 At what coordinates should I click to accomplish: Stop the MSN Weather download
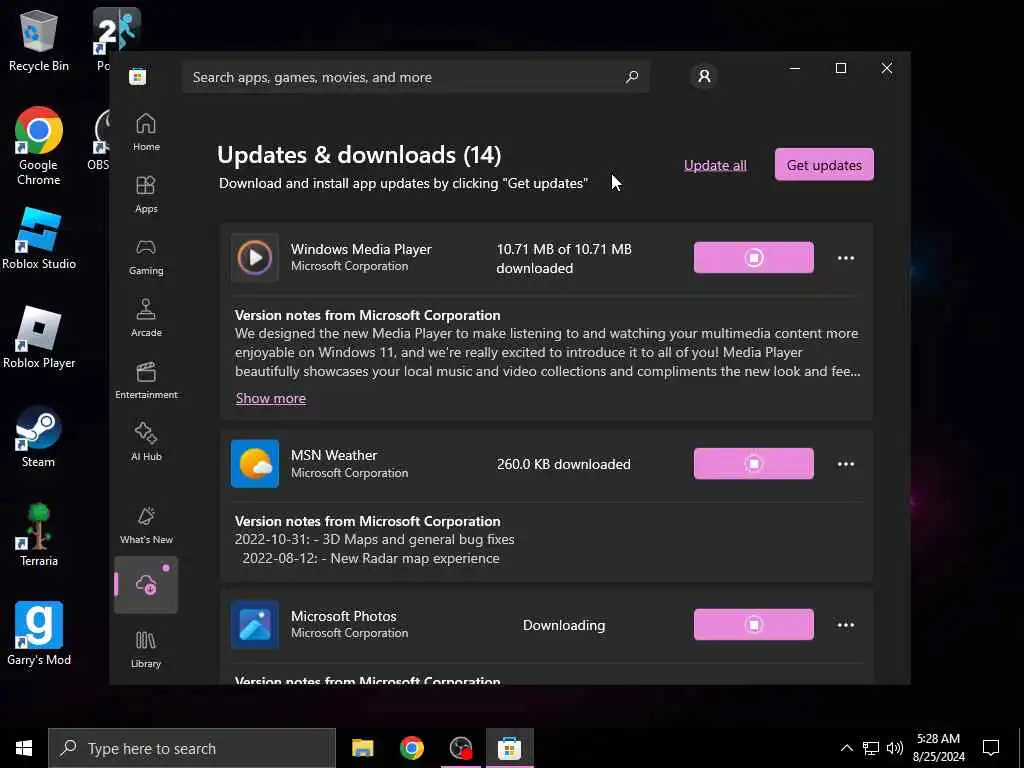click(x=754, y=464)
